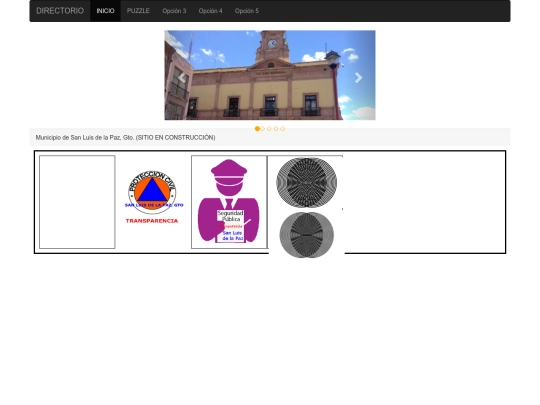540x405 pixels.
Task: Select the INICIO menu item
Action: [x=105, y=11]
